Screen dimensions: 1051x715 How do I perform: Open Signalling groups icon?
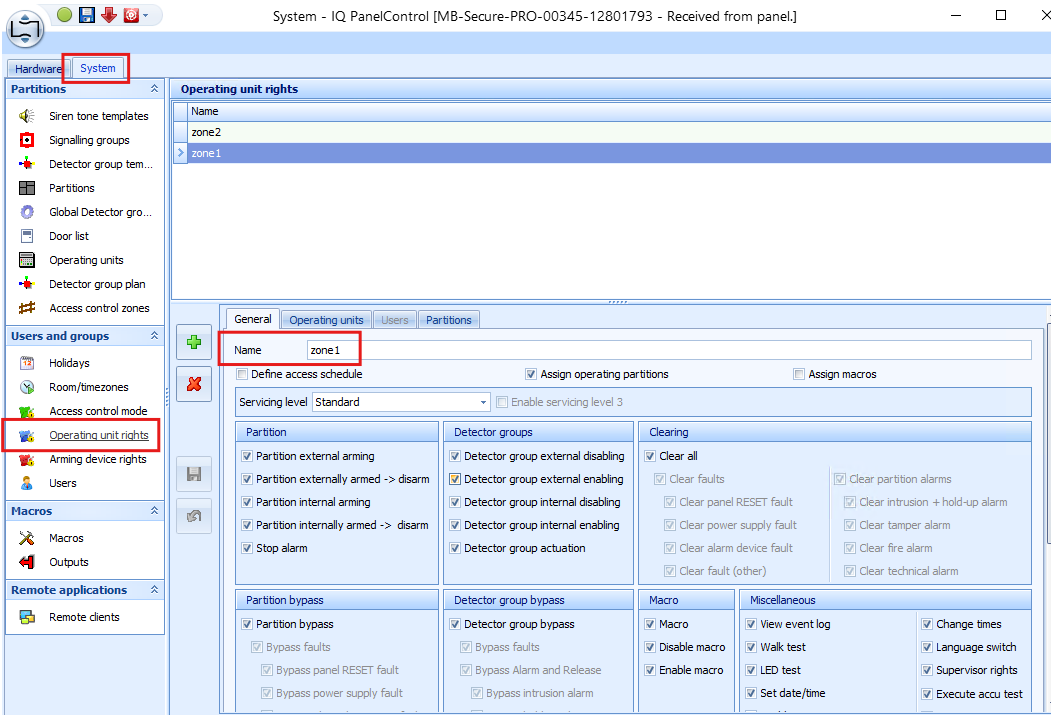point(27,140)
